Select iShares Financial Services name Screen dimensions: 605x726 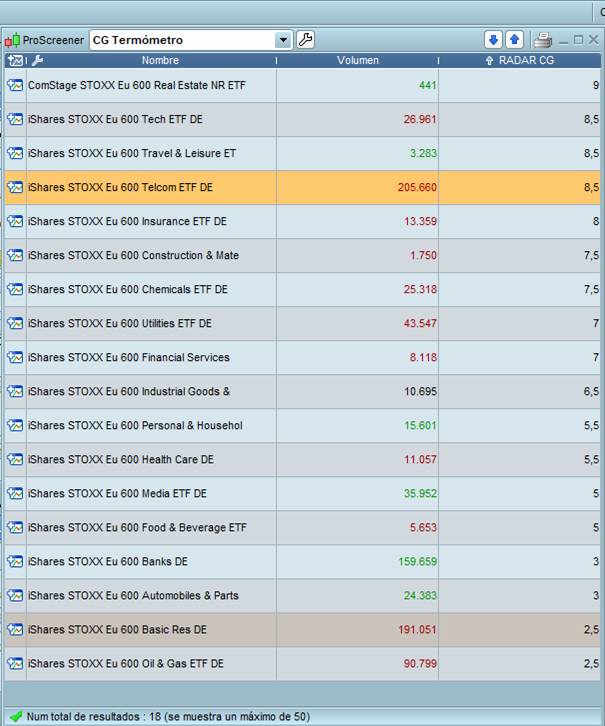(x=129, y=357)
